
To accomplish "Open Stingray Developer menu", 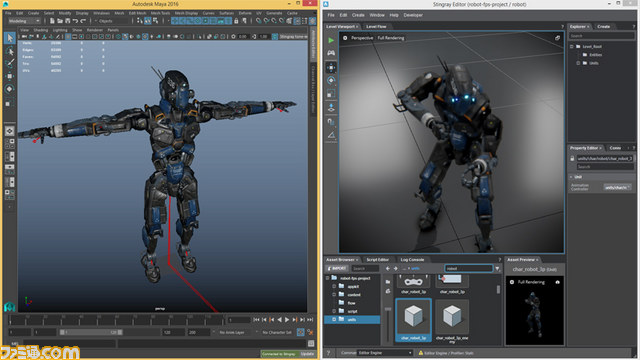I will (x=413, y=15).
